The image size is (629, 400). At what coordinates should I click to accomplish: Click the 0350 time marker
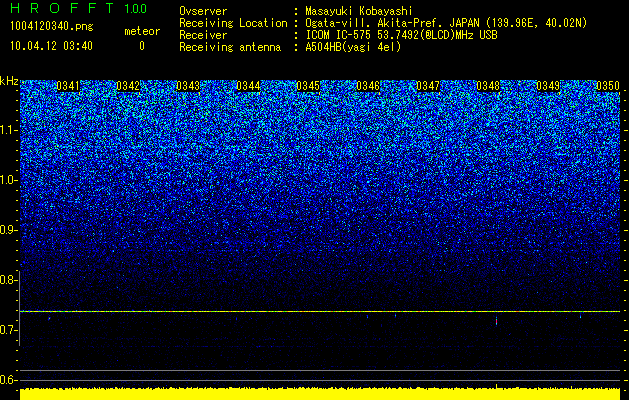[608, 86]
